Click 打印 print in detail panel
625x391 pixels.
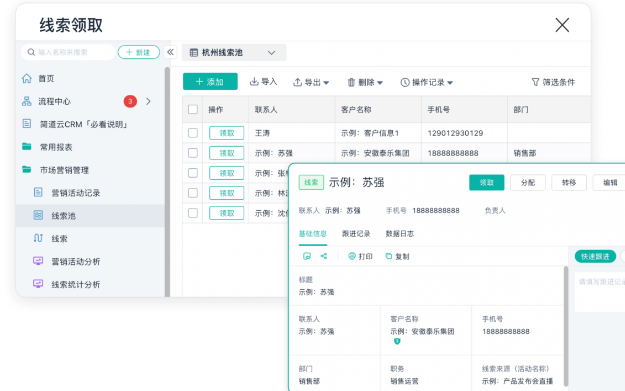point(360,256)
